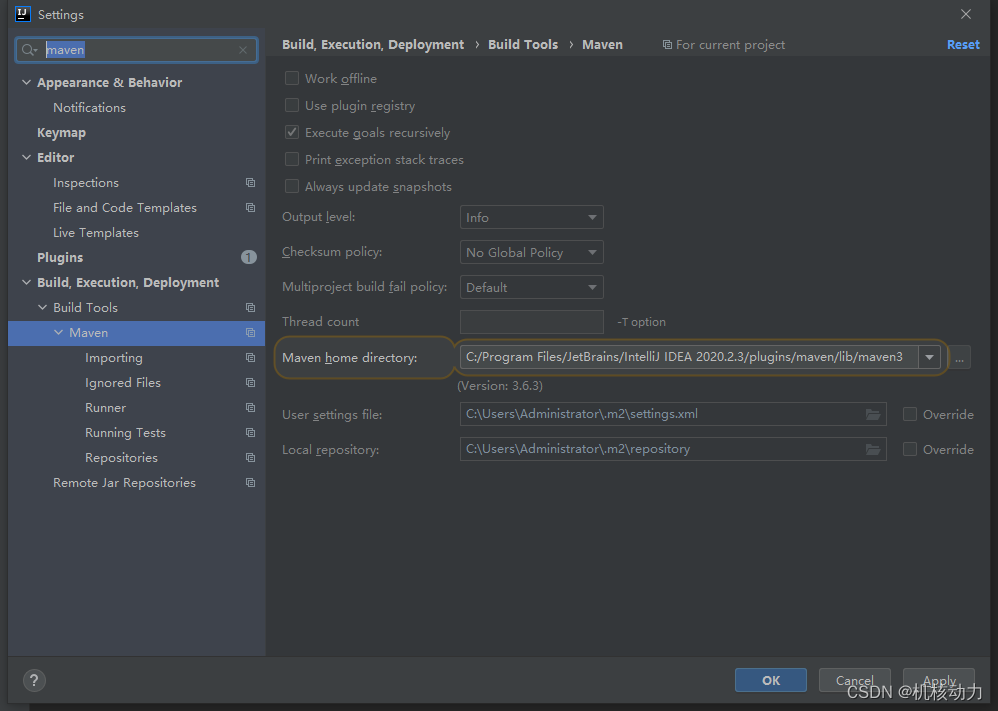Click the project-level icon beside Runner
This screenshot has height=711, width=998.
(x=250, y=407)
